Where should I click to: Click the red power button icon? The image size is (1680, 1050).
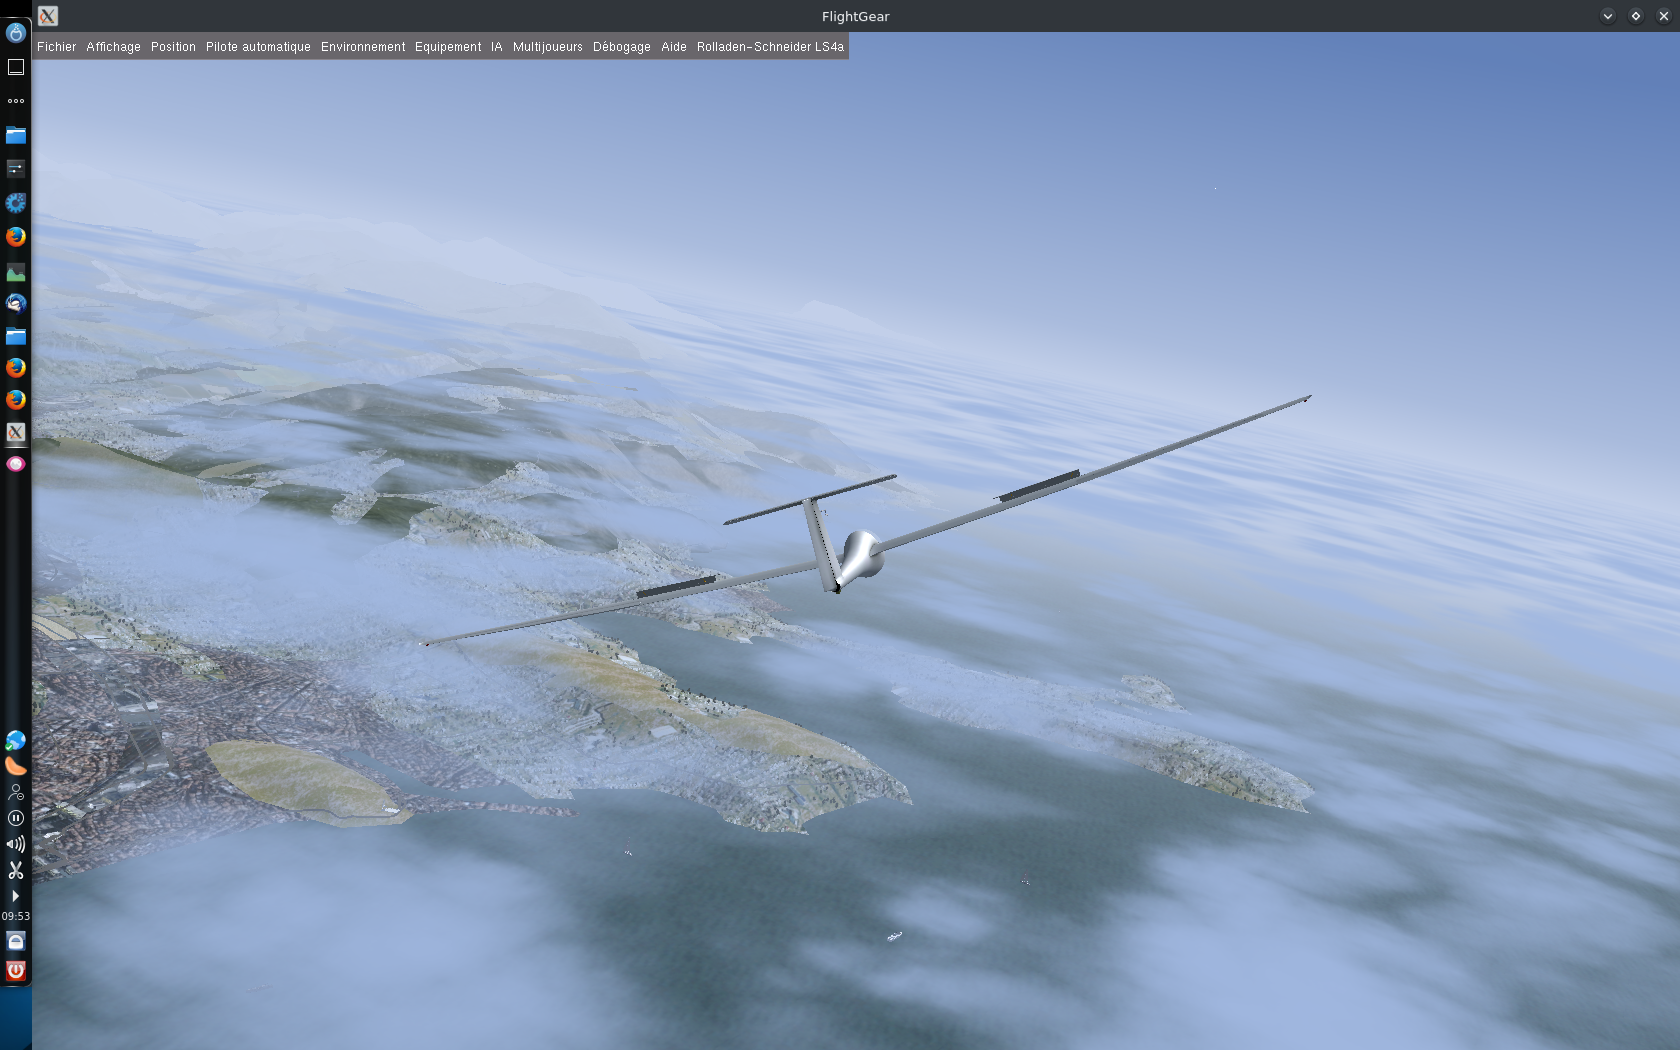coord(16,970)
